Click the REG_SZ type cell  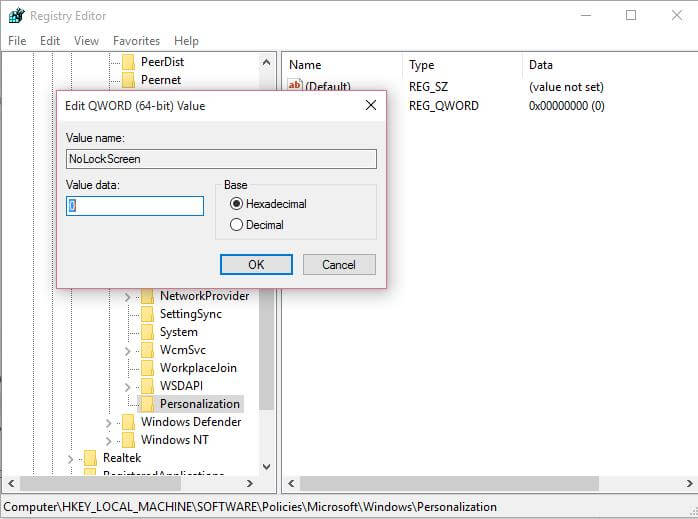tap(428, 87)
